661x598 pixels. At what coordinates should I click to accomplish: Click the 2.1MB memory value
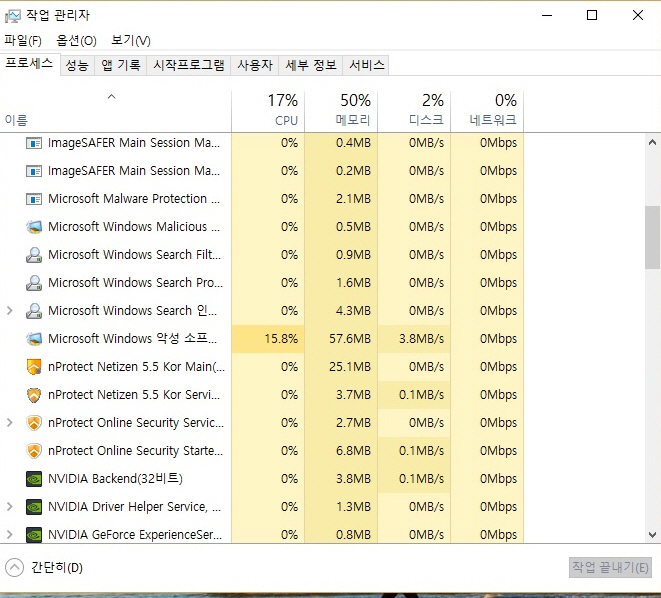tap(353, 199)
